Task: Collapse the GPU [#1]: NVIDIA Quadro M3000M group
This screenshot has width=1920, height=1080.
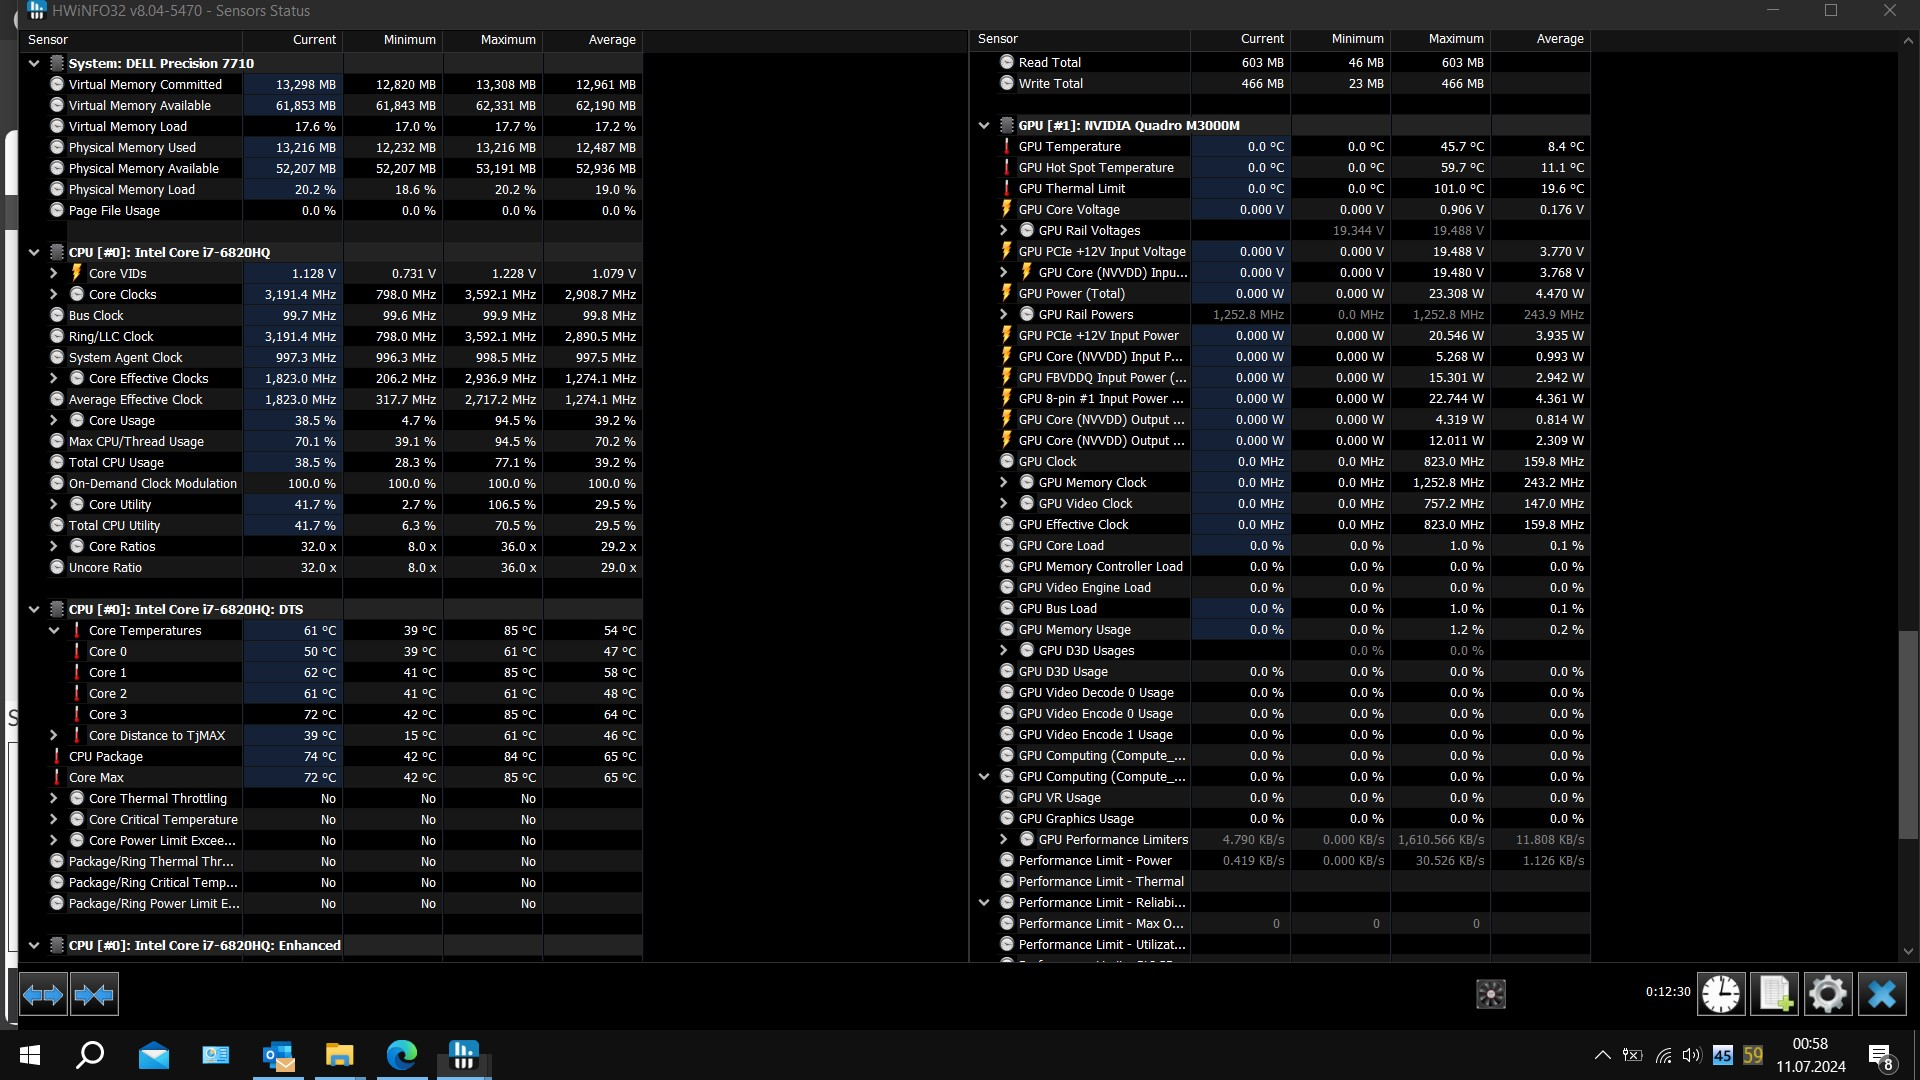Action: point(984,125)
